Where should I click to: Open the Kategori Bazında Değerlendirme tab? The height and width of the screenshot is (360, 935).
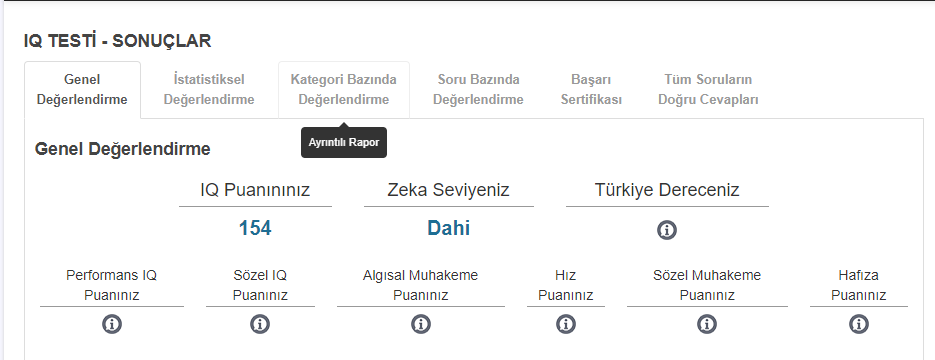[343, 89]
